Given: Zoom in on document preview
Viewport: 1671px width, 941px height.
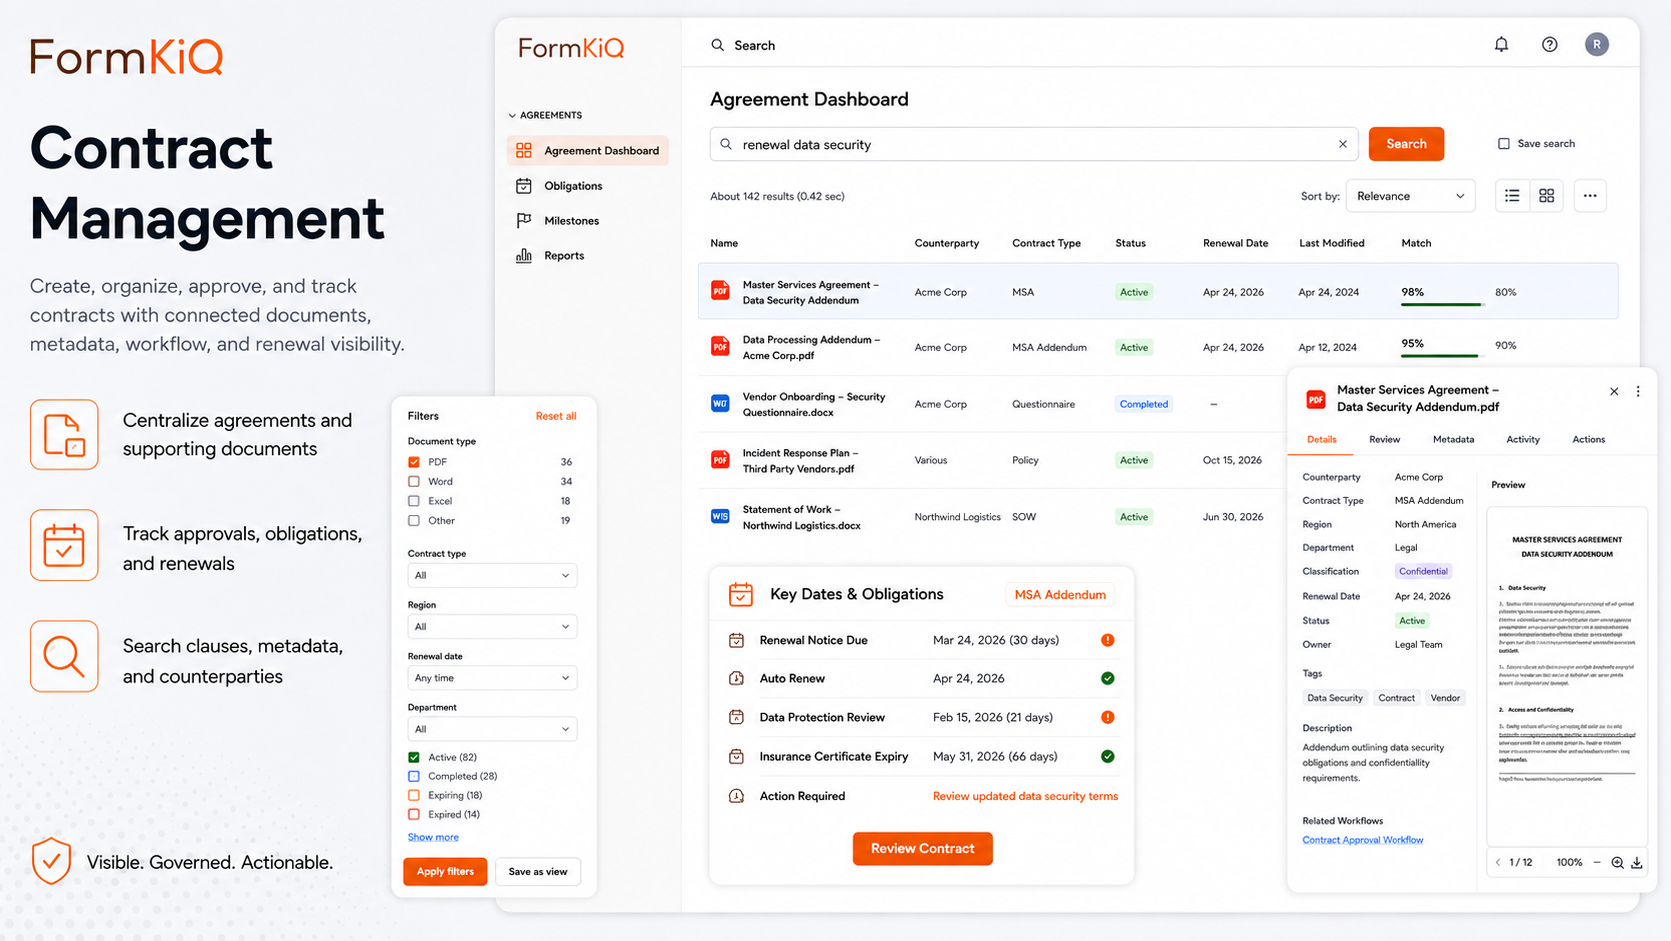Looking at the screenshot, I should point(1617,862).
